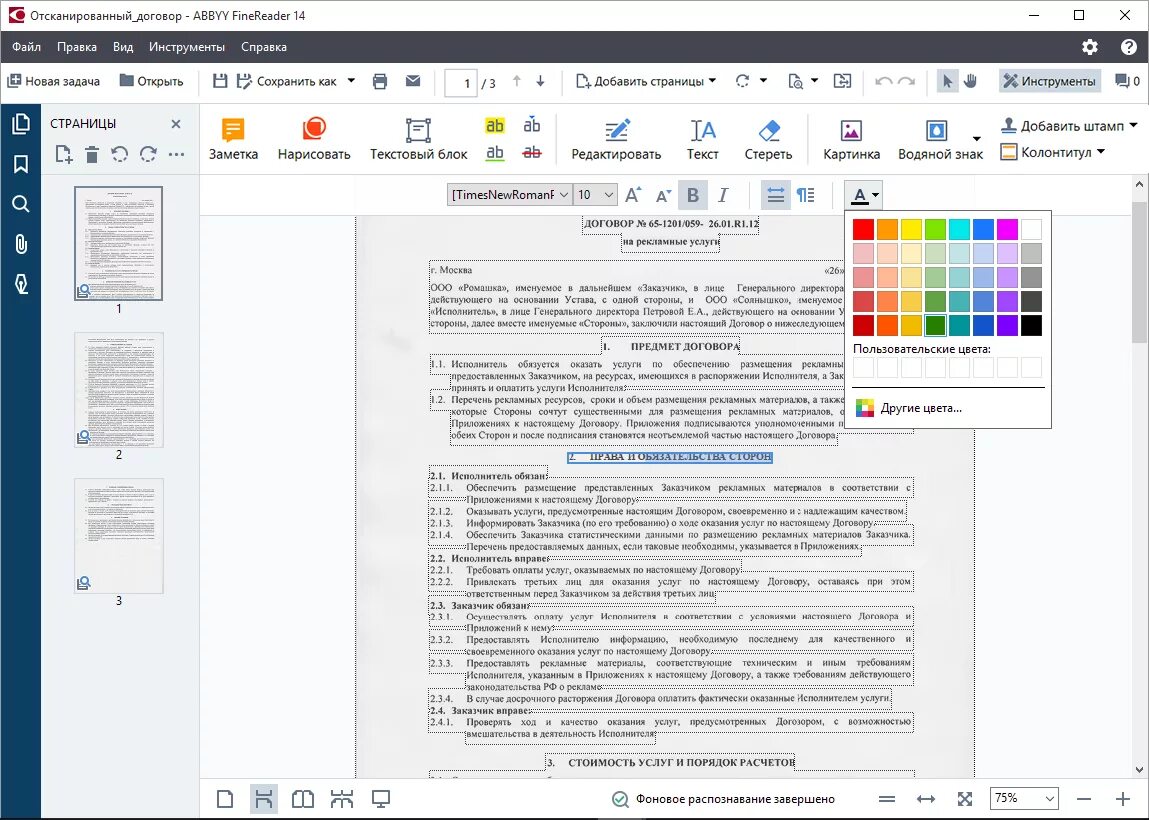Go to next page arrow

click(x=540, y=81)
